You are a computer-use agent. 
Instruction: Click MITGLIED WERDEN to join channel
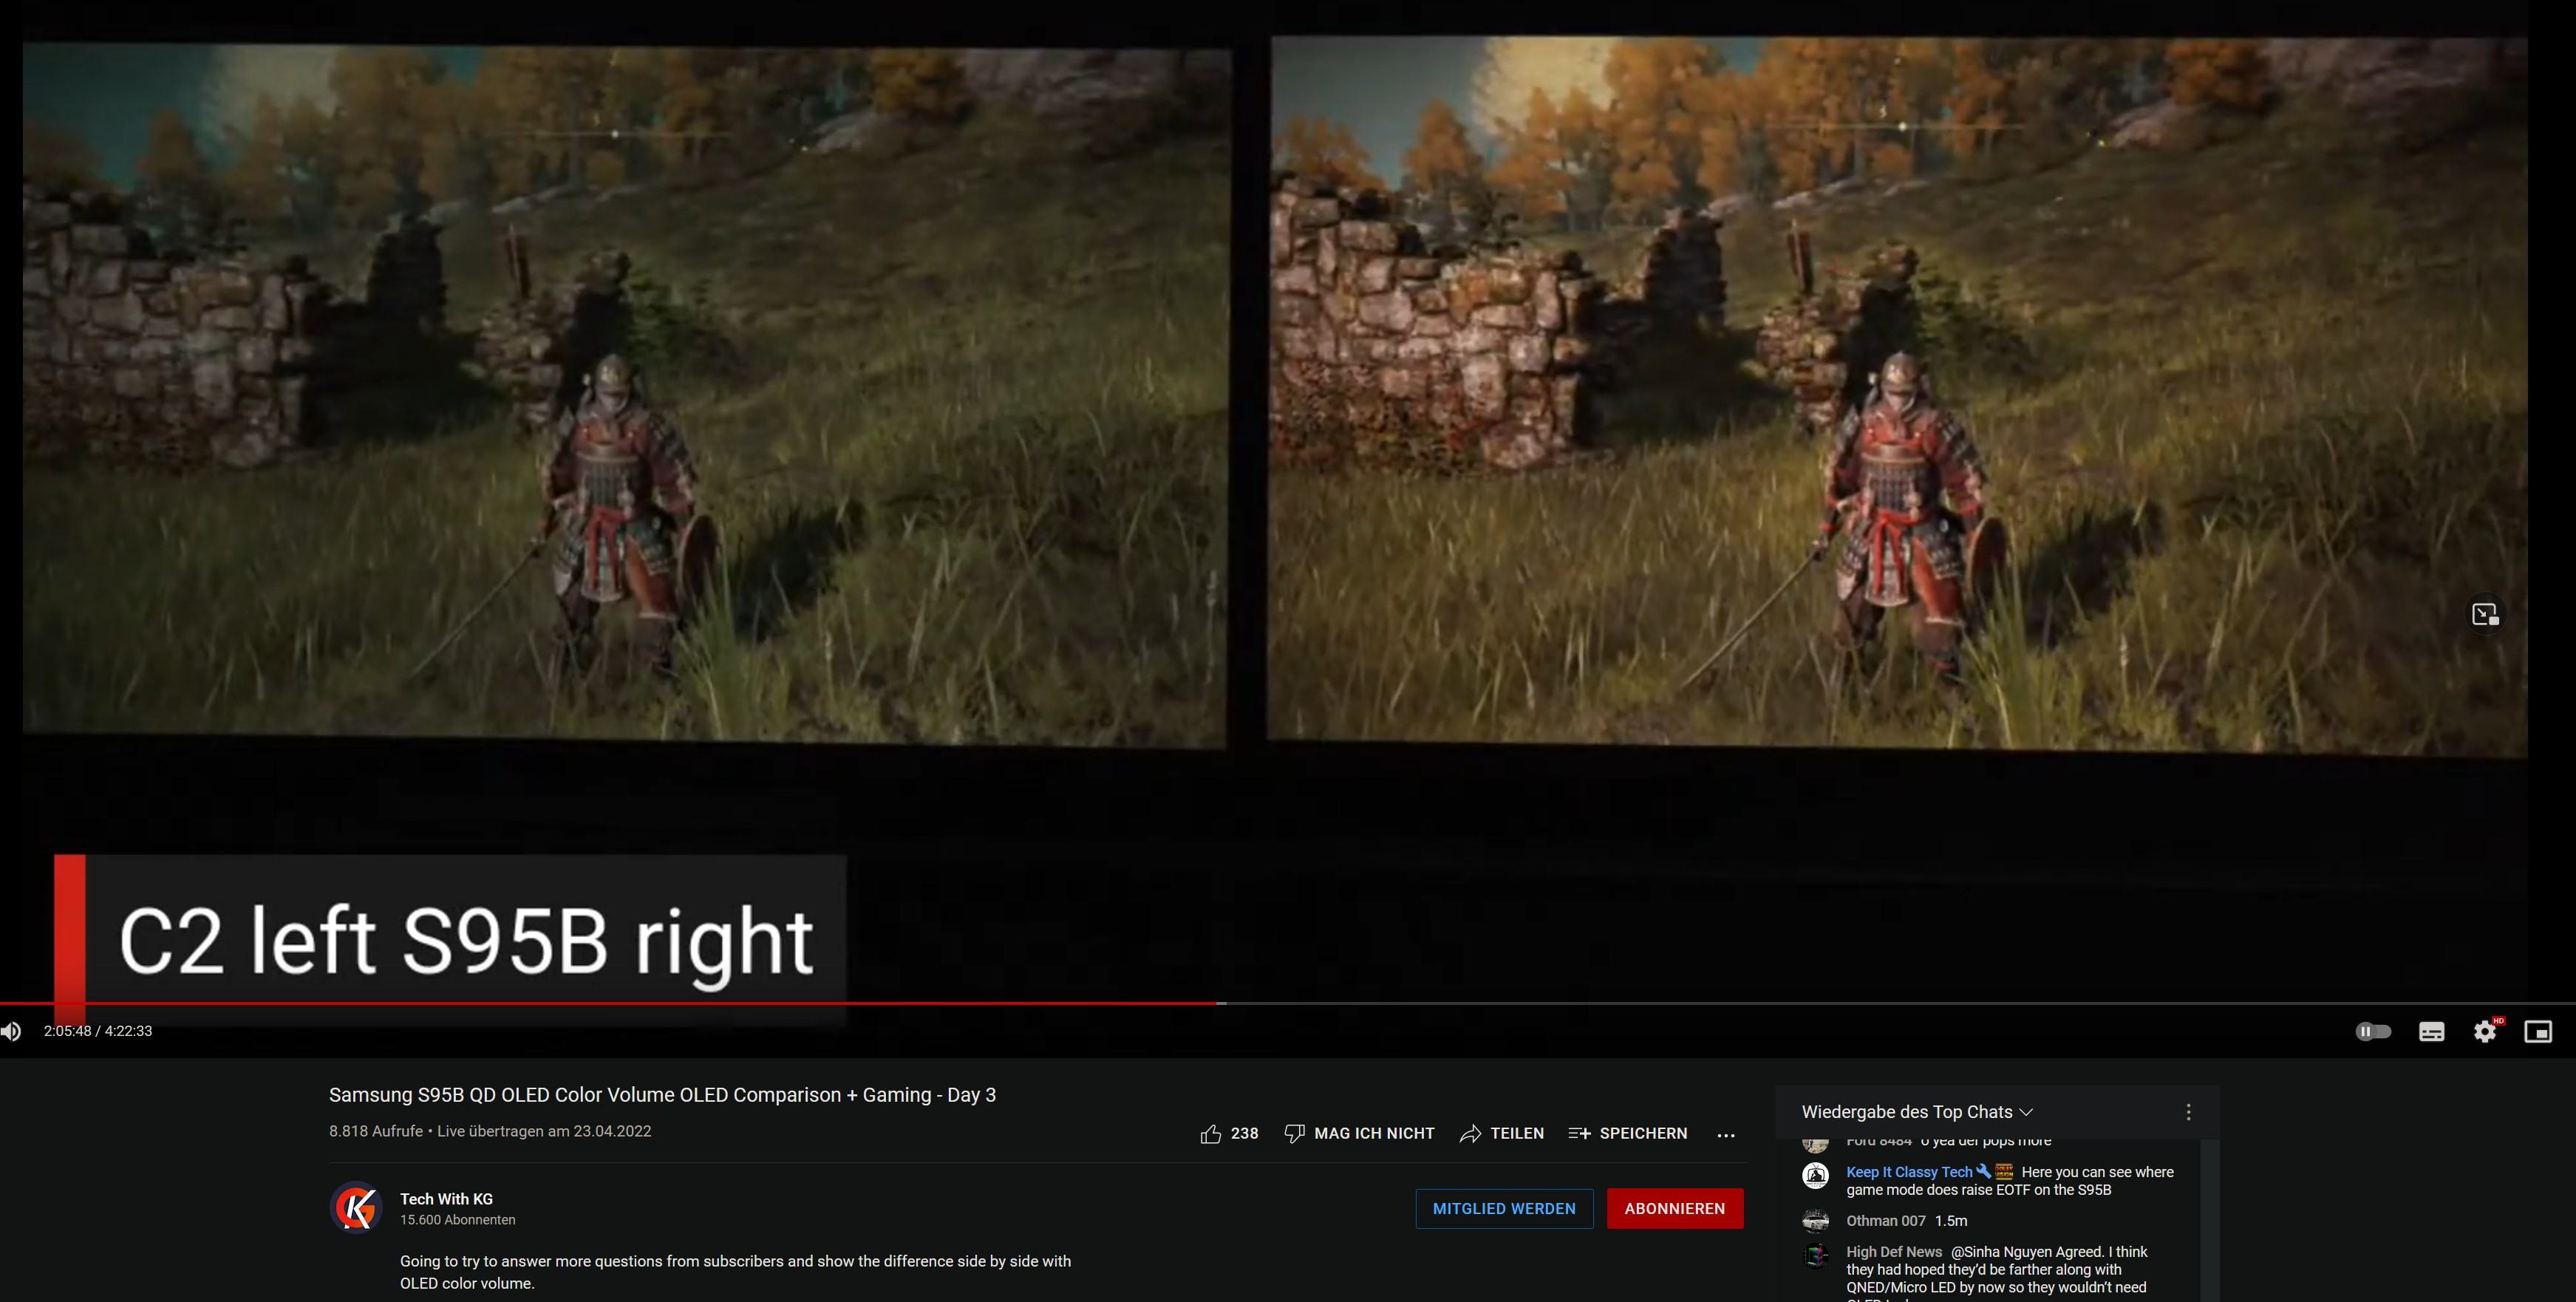[1504, 1208]
